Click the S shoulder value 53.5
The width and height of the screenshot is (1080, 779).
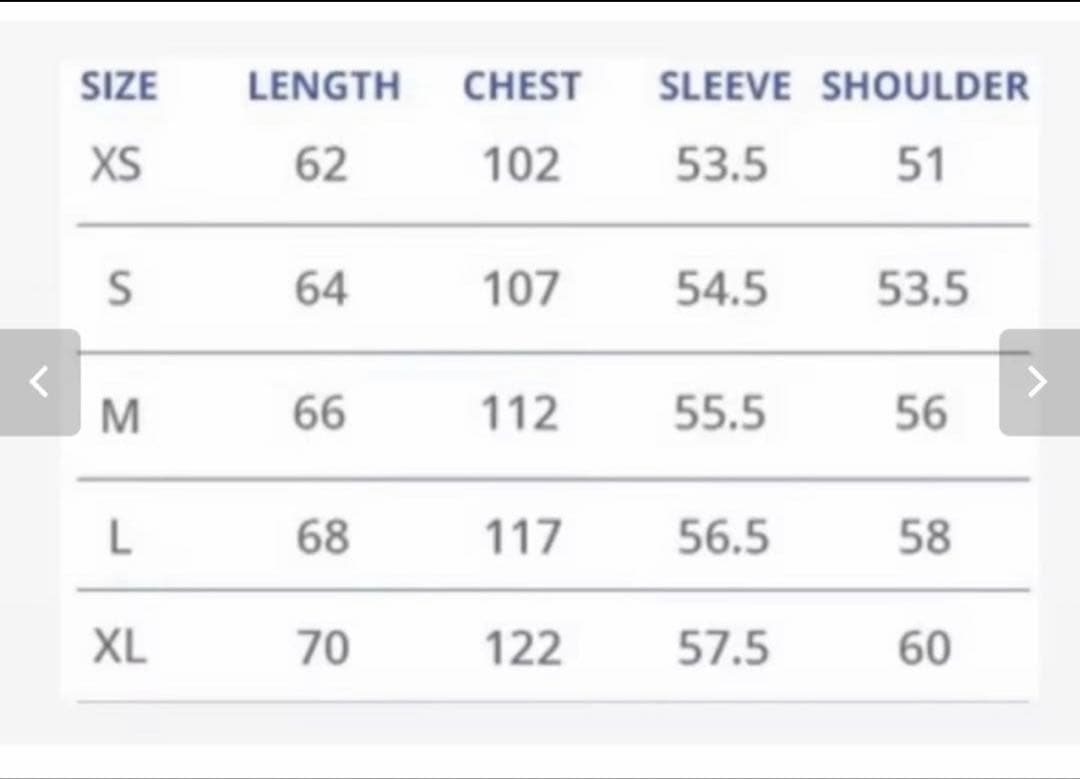pos(923,290)
